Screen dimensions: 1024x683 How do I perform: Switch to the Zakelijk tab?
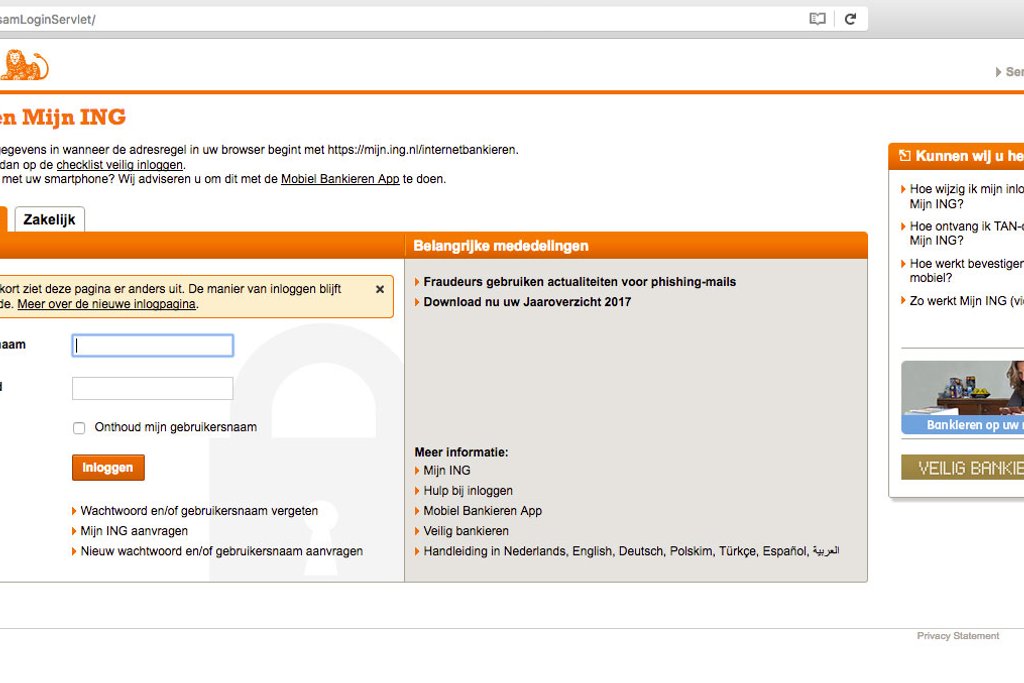(50, 220)
